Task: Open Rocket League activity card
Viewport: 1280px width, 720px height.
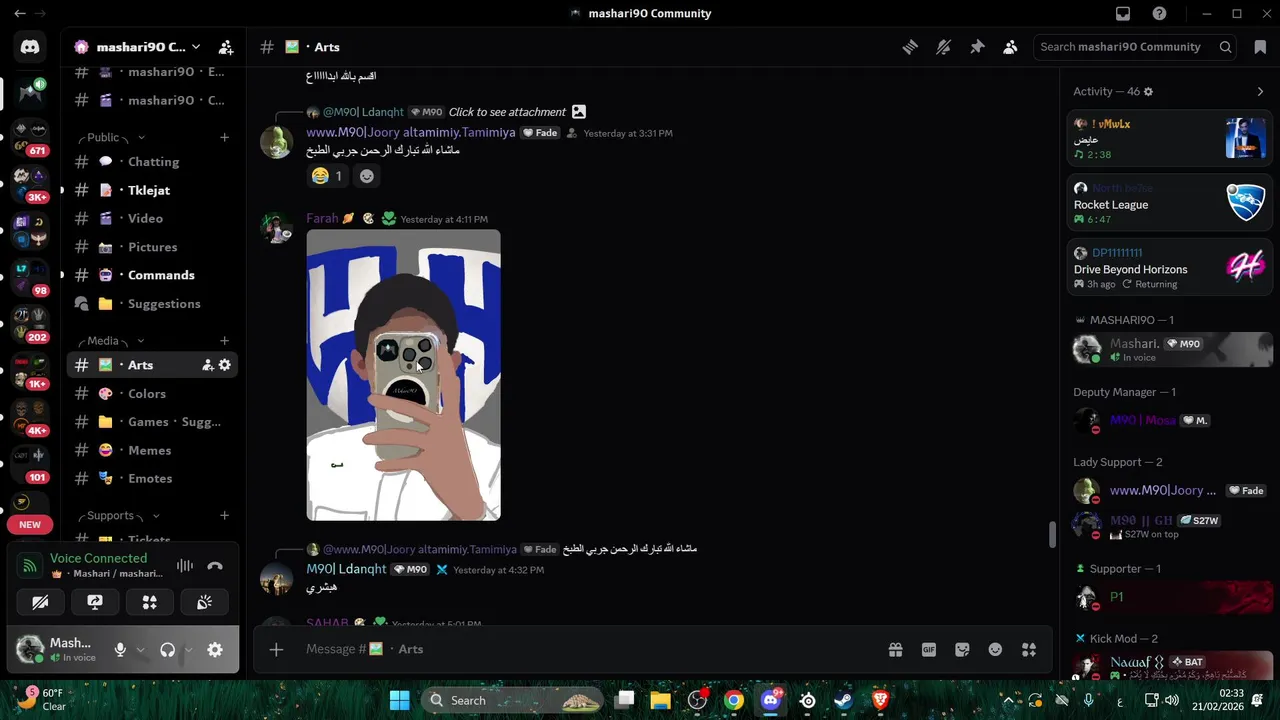Action: point(1170,202)
